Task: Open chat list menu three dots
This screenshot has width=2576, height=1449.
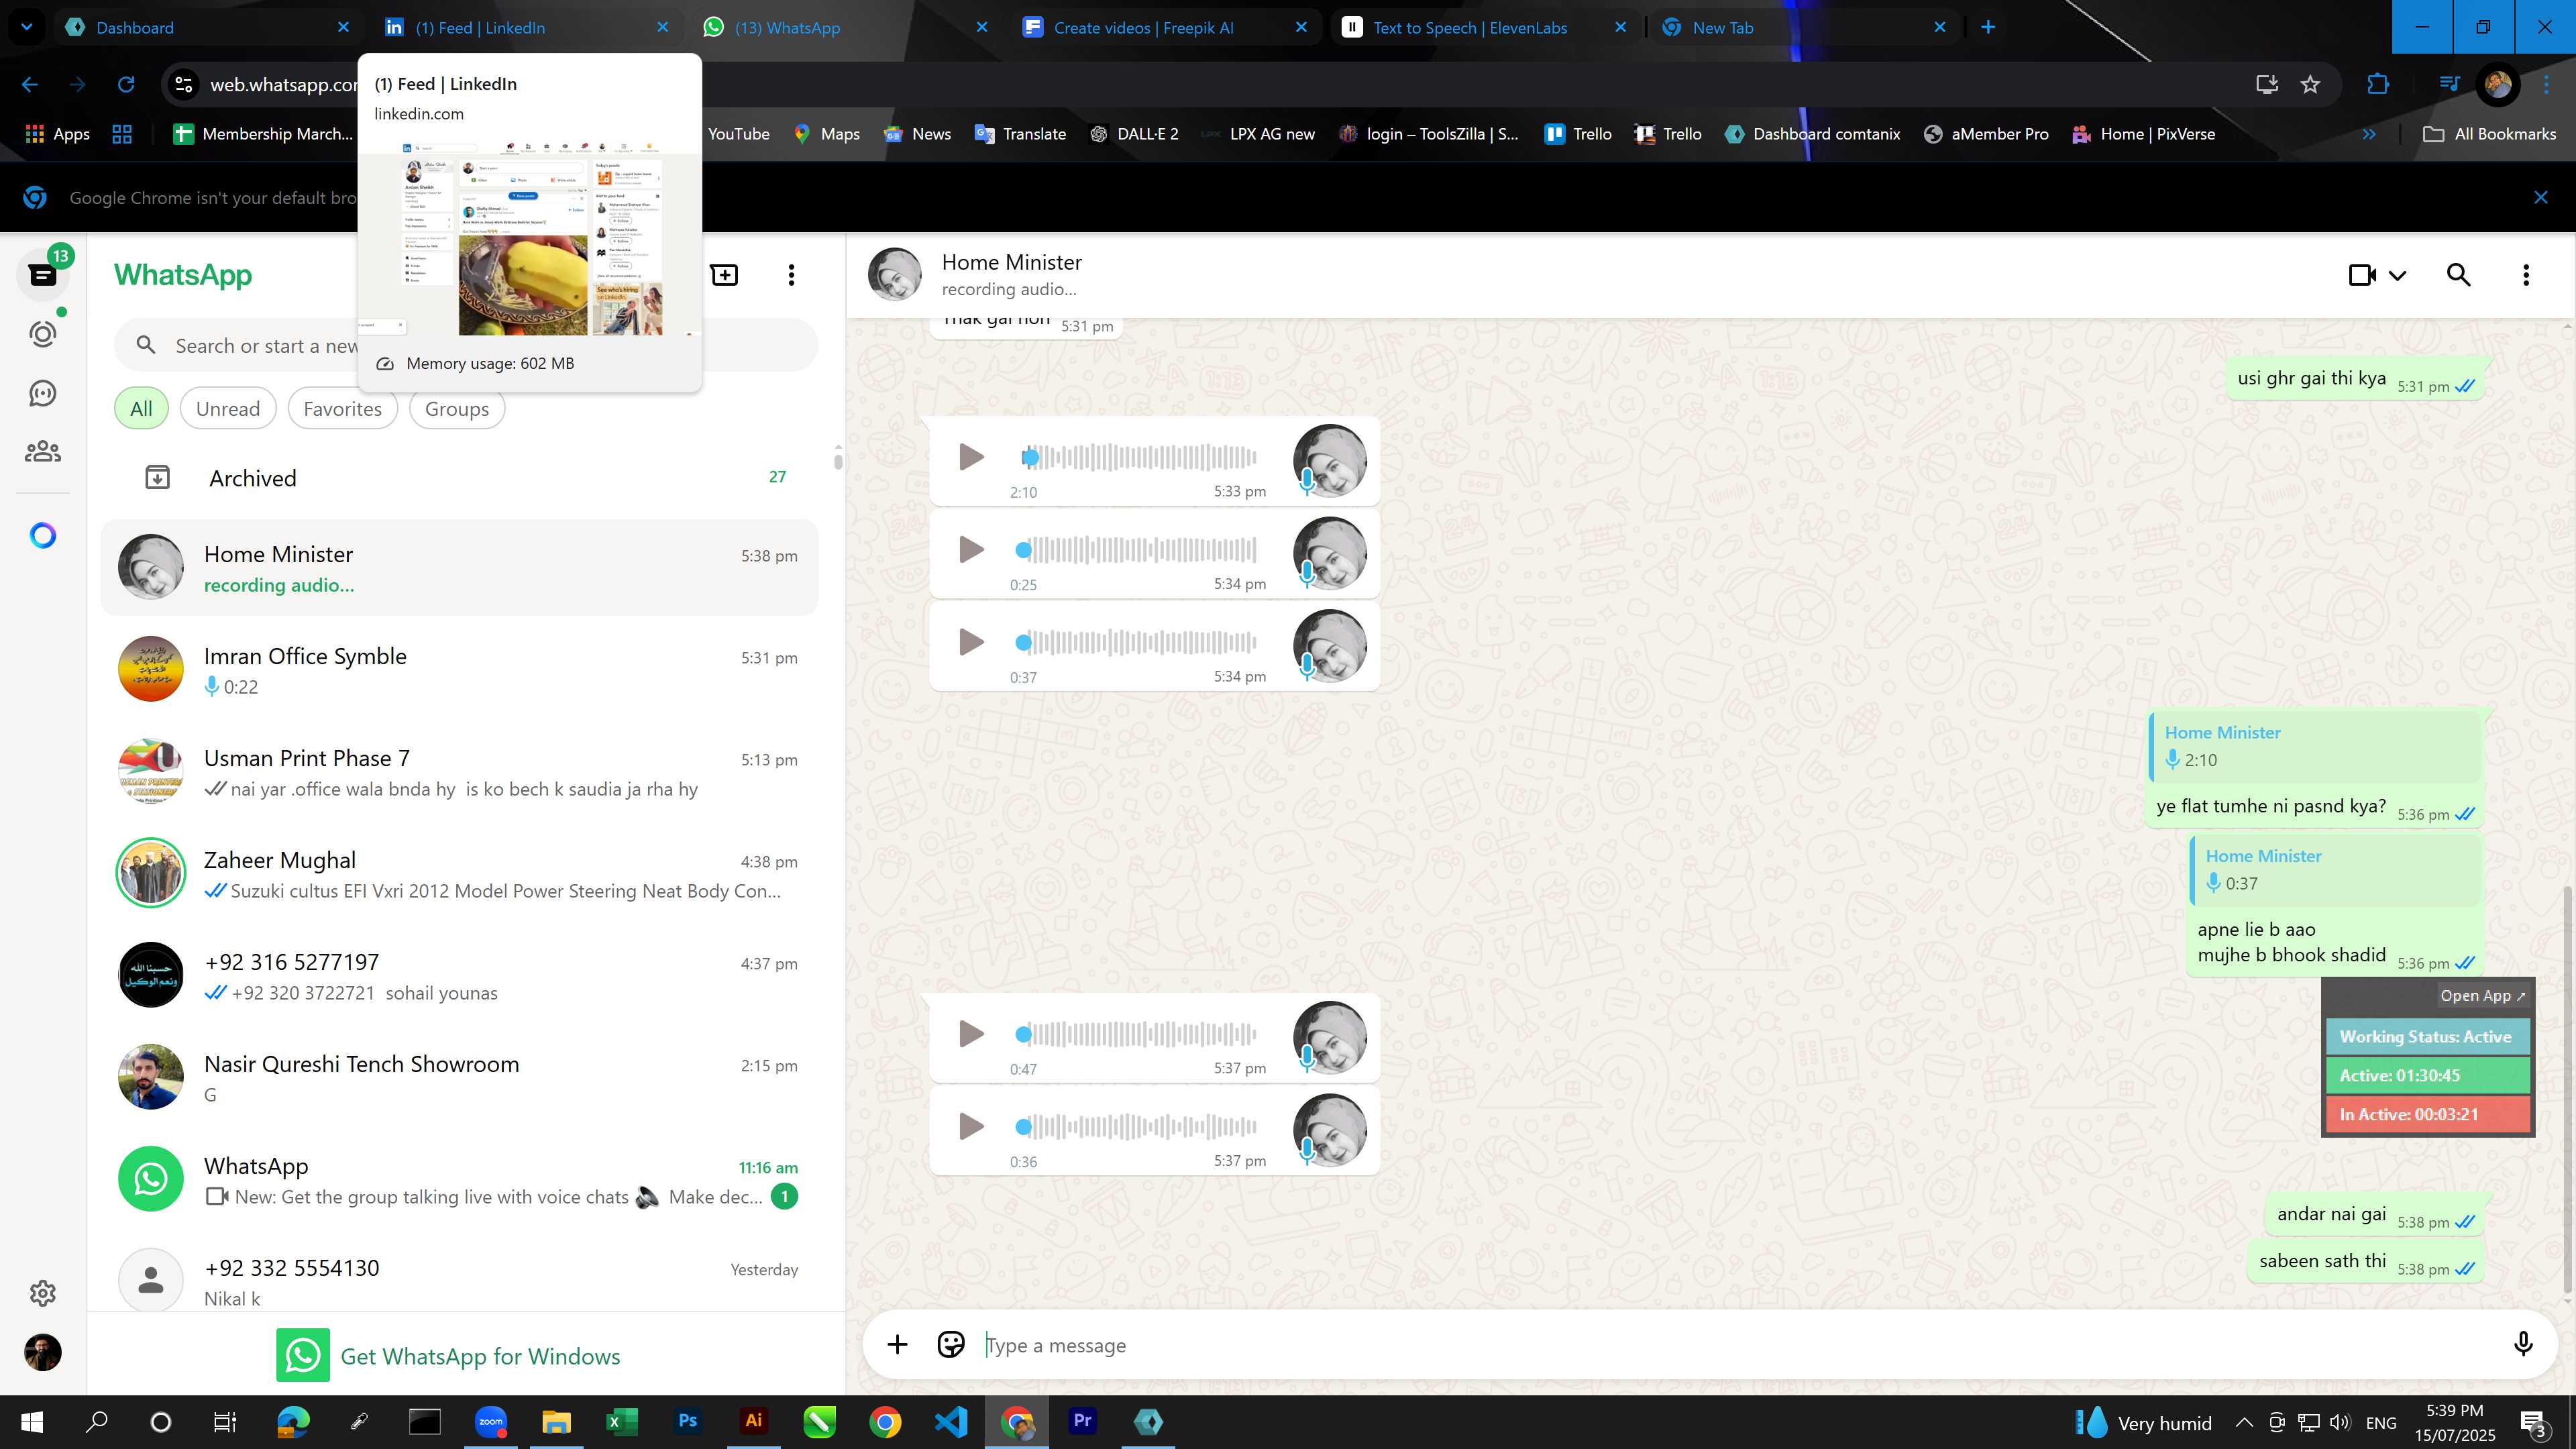Action: [791, 275]
